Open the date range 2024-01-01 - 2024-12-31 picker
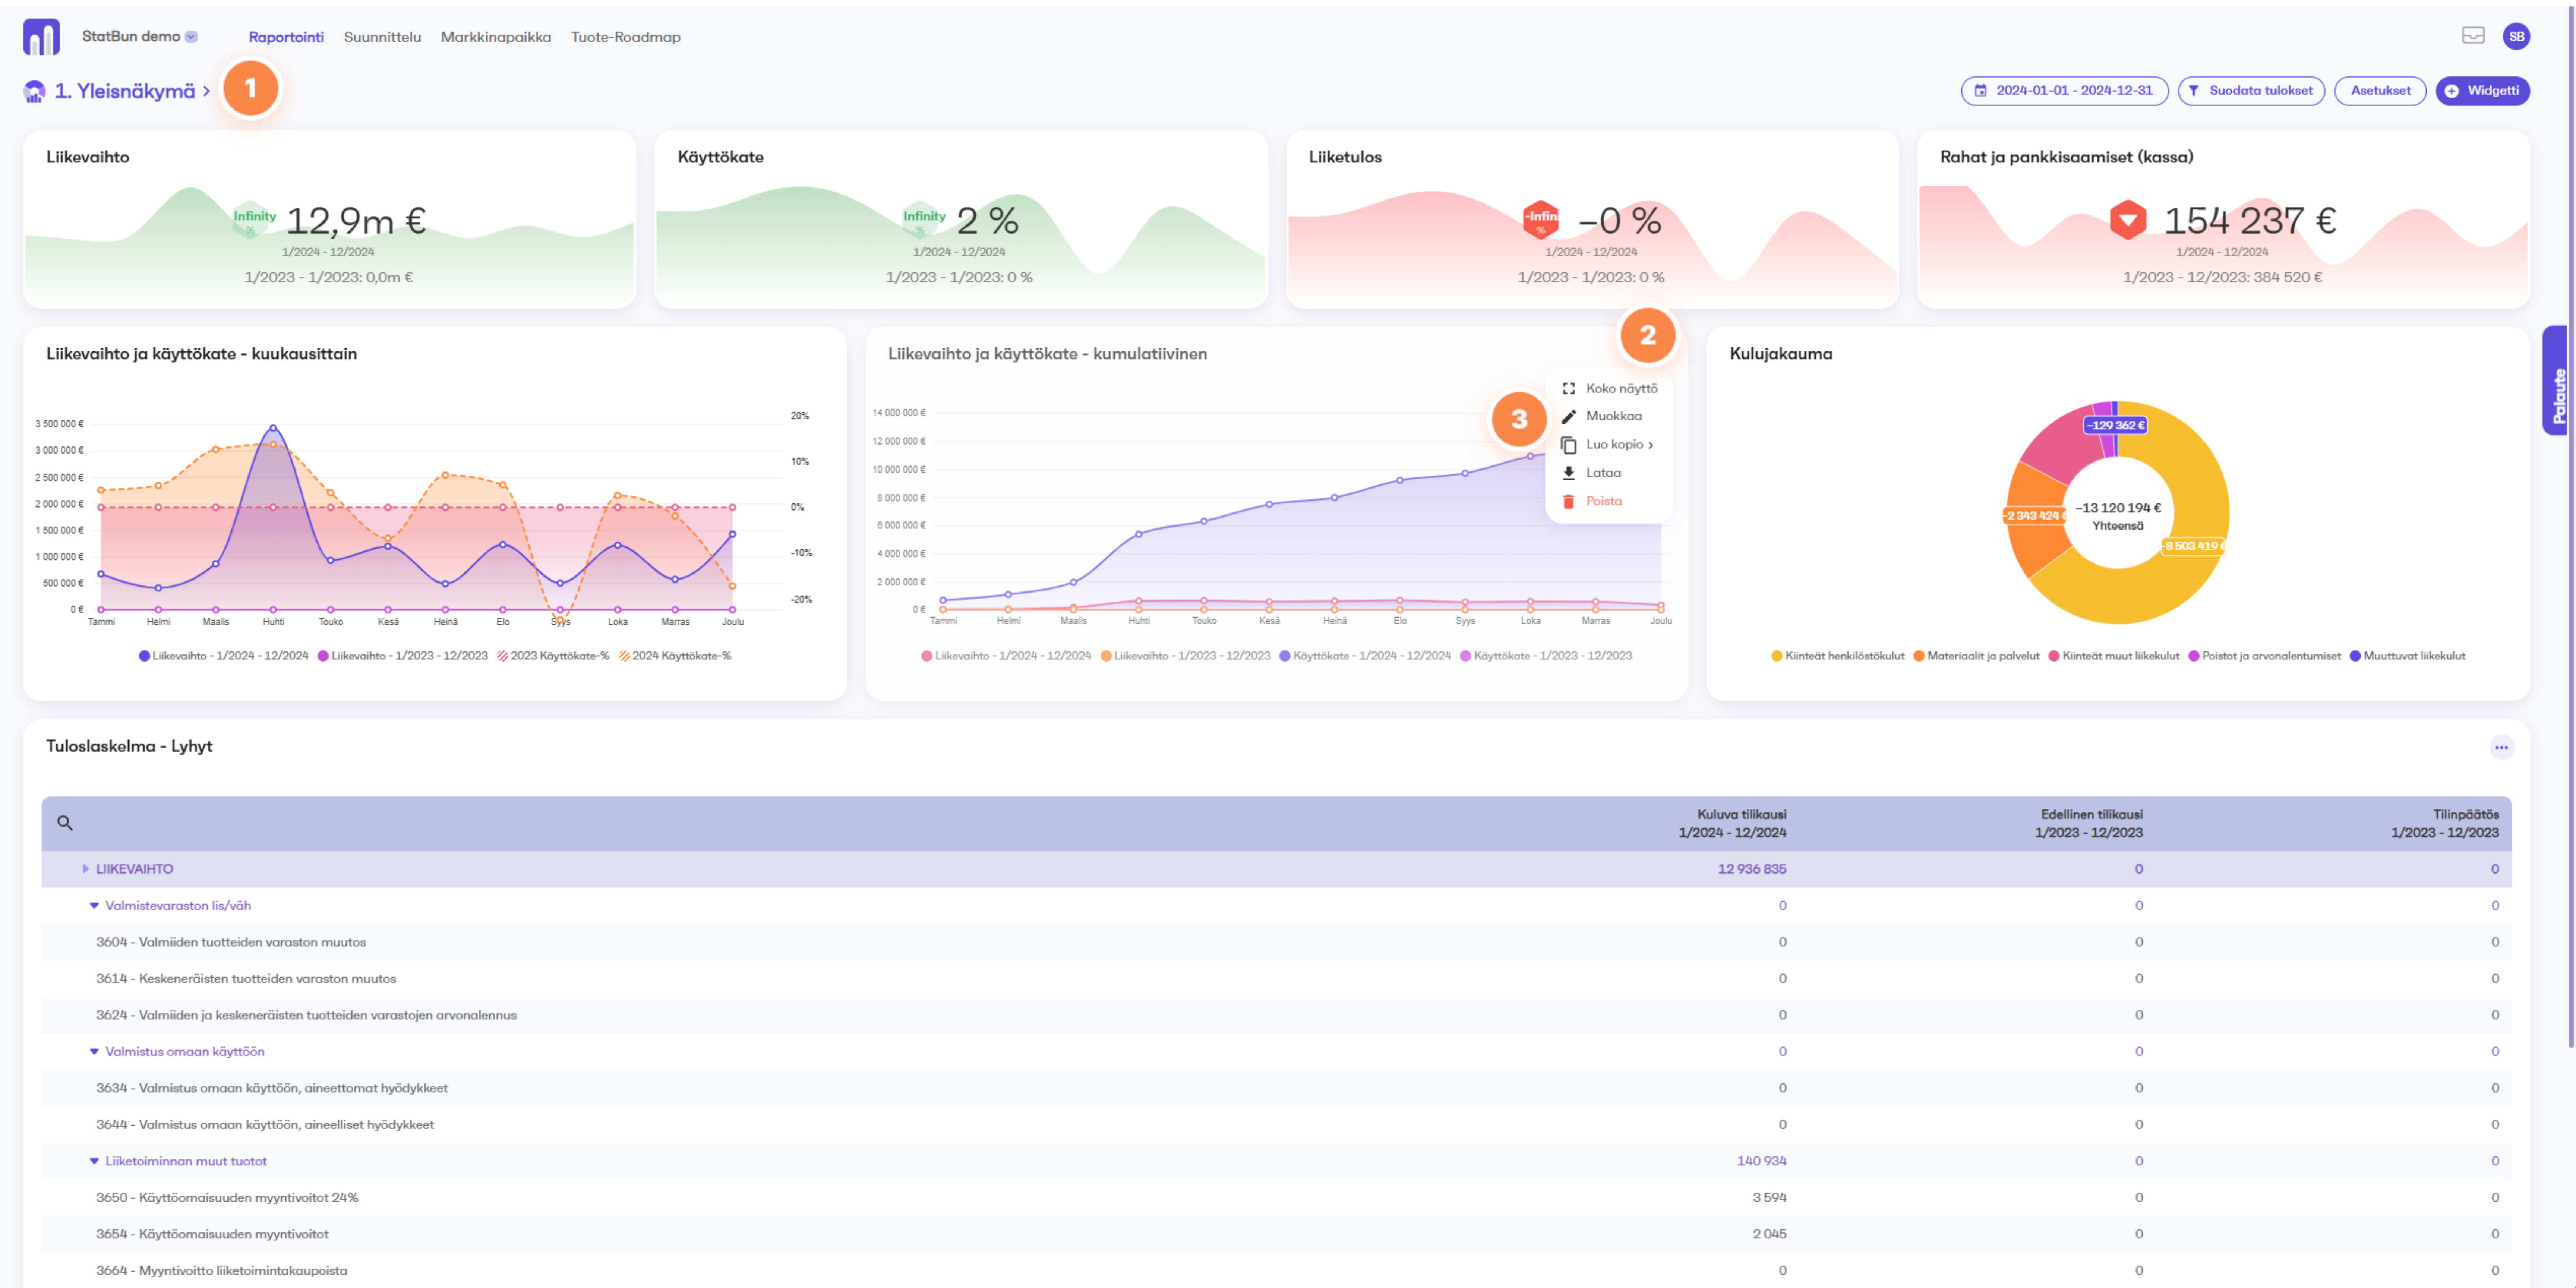The width and height of the screenshot is (2576, 1288). click(x=2064, y=91)
